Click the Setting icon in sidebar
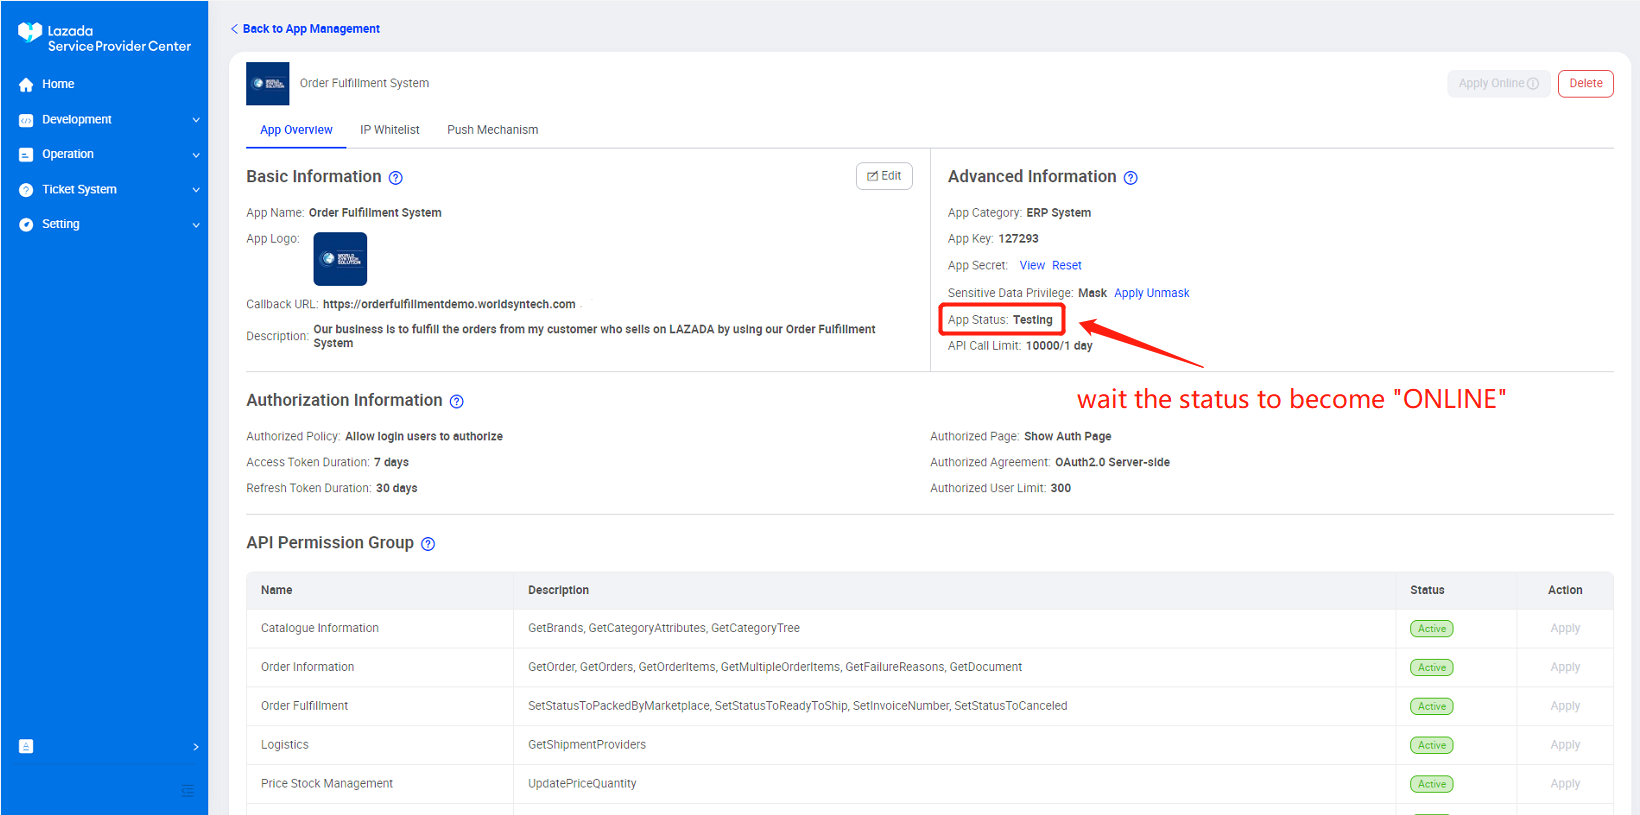 click(x=26, y=225)
